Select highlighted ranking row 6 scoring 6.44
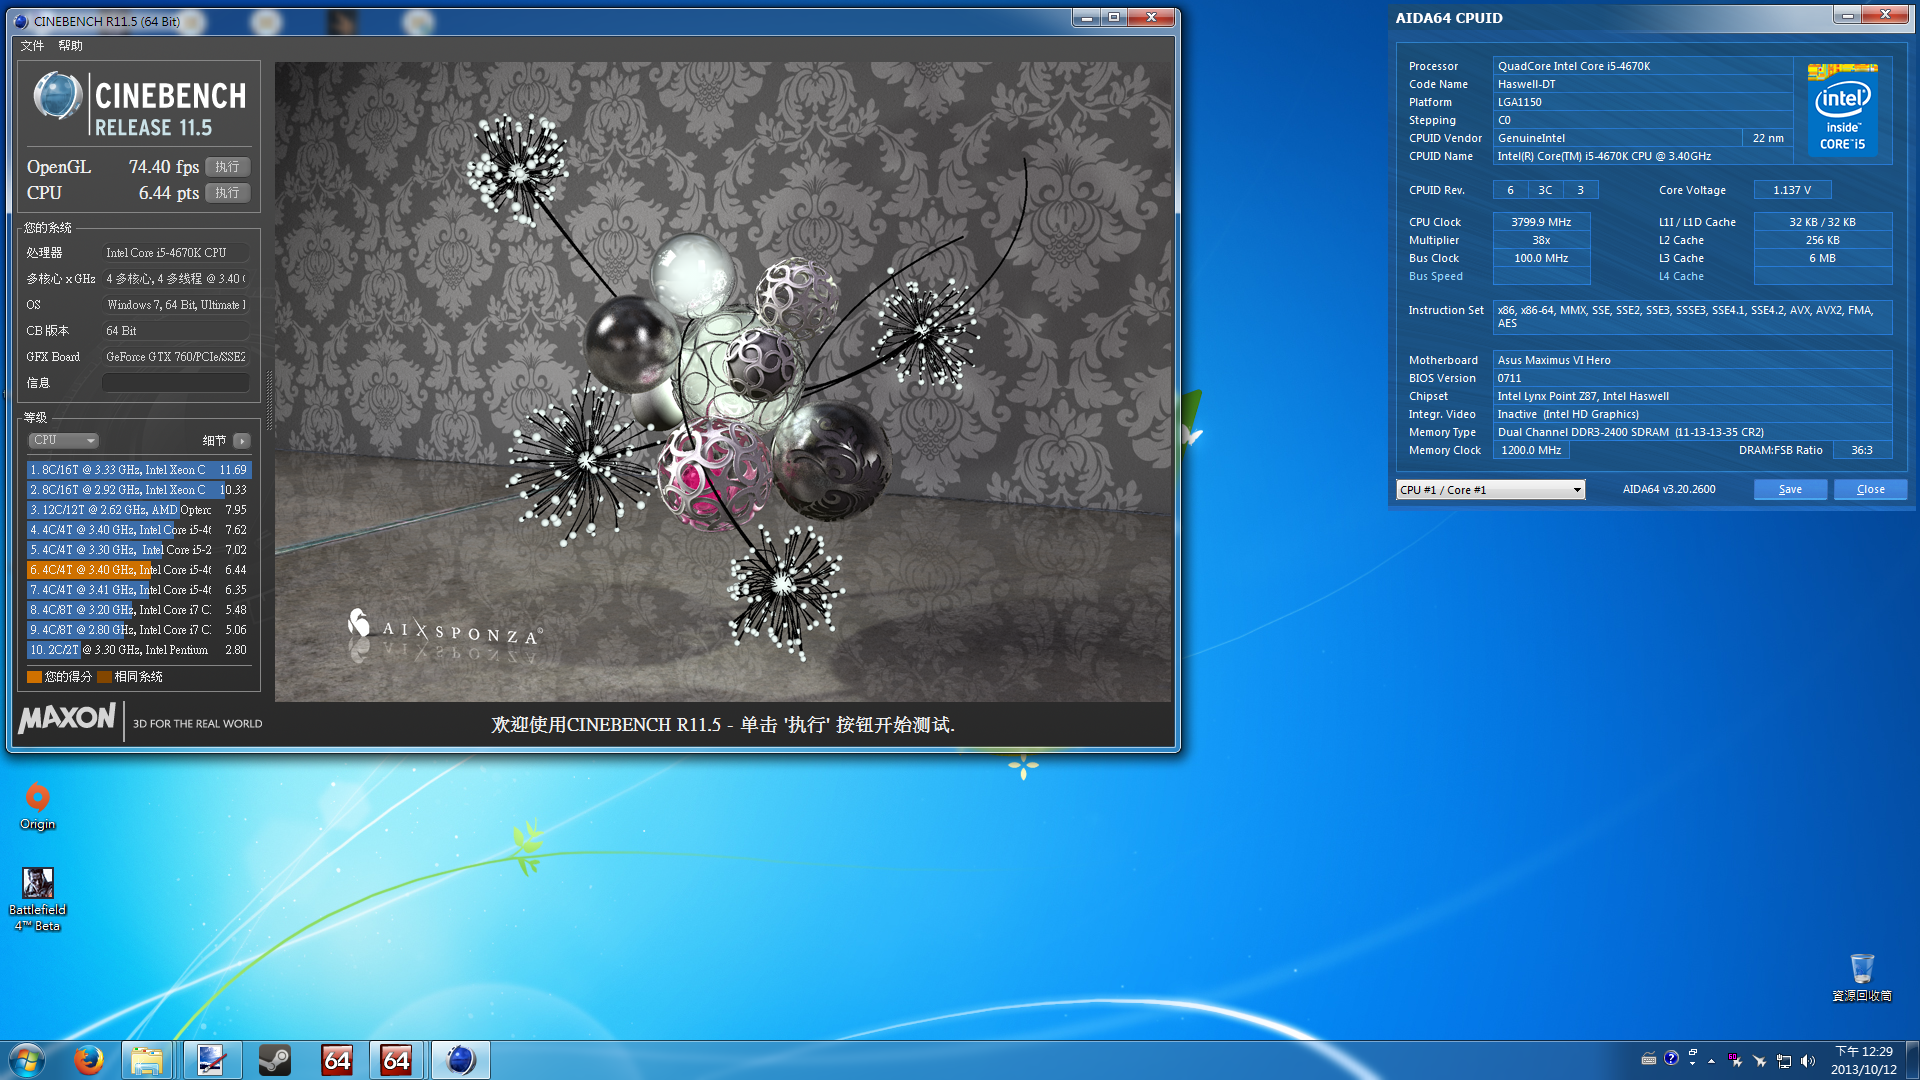Image resolution: width=1920 pixels, height=1080 pixels. coord(139,570)
